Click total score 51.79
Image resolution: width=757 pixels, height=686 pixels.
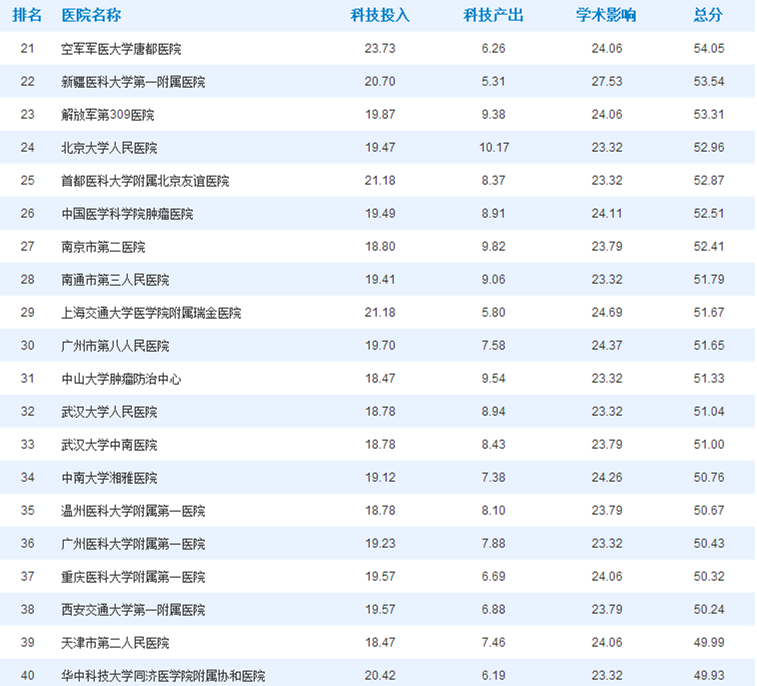click(x=709, y=279)
